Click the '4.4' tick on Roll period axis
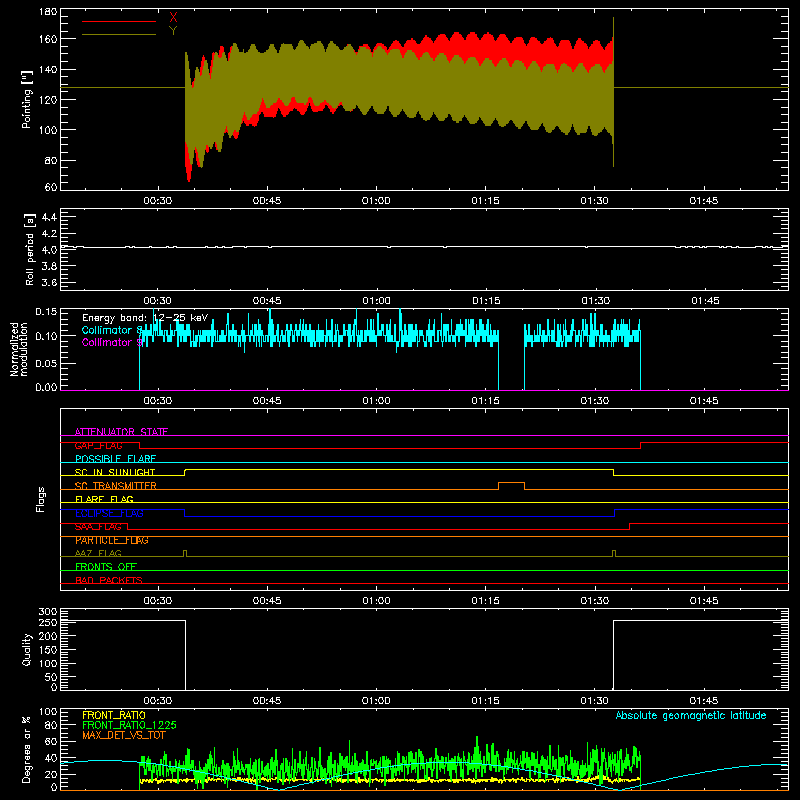800x800 pixels. pos(48,217)
